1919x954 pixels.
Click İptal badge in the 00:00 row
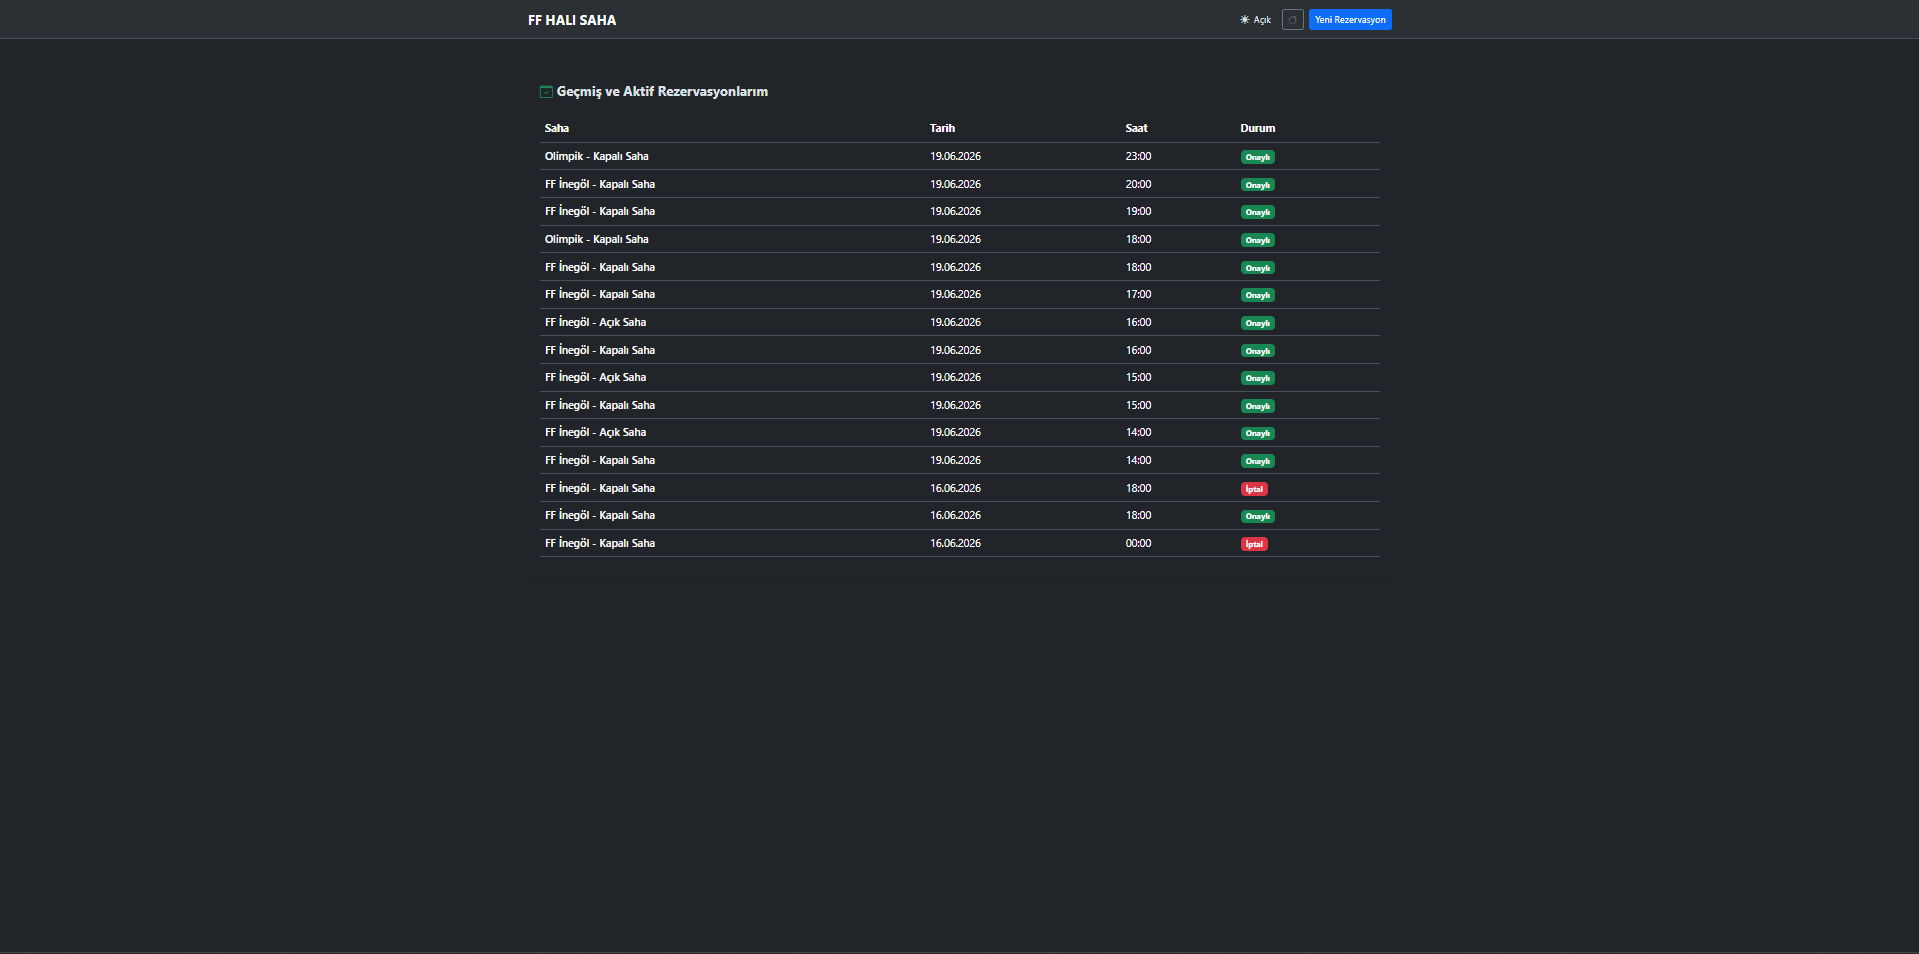[x=1254, y=544]
